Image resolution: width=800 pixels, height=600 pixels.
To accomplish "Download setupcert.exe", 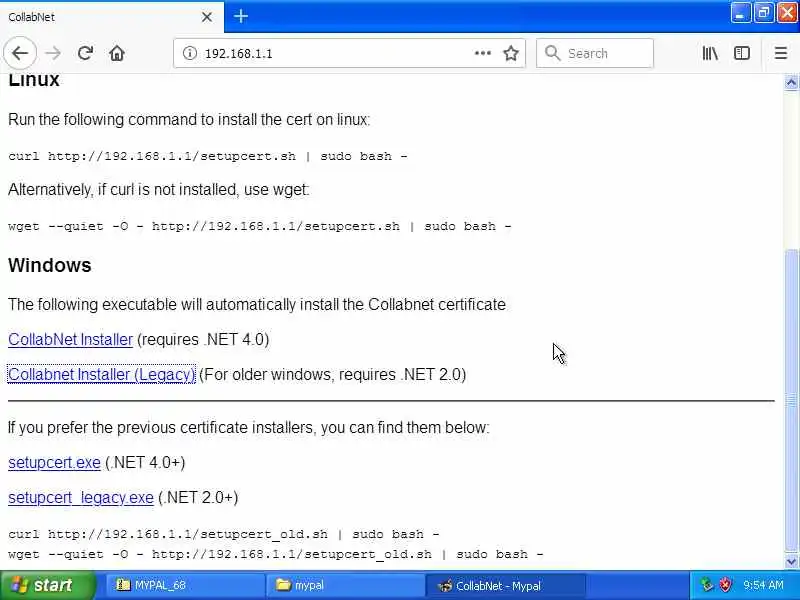I will pyautogui.click(x=54, y=463).
